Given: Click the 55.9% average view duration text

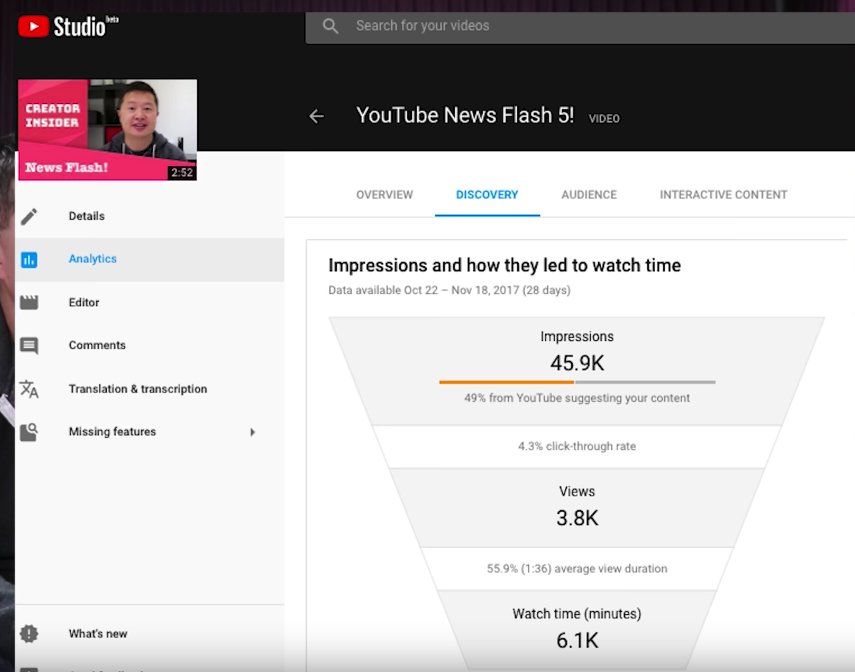Looking at the screenshot, I should pos(577,568).
